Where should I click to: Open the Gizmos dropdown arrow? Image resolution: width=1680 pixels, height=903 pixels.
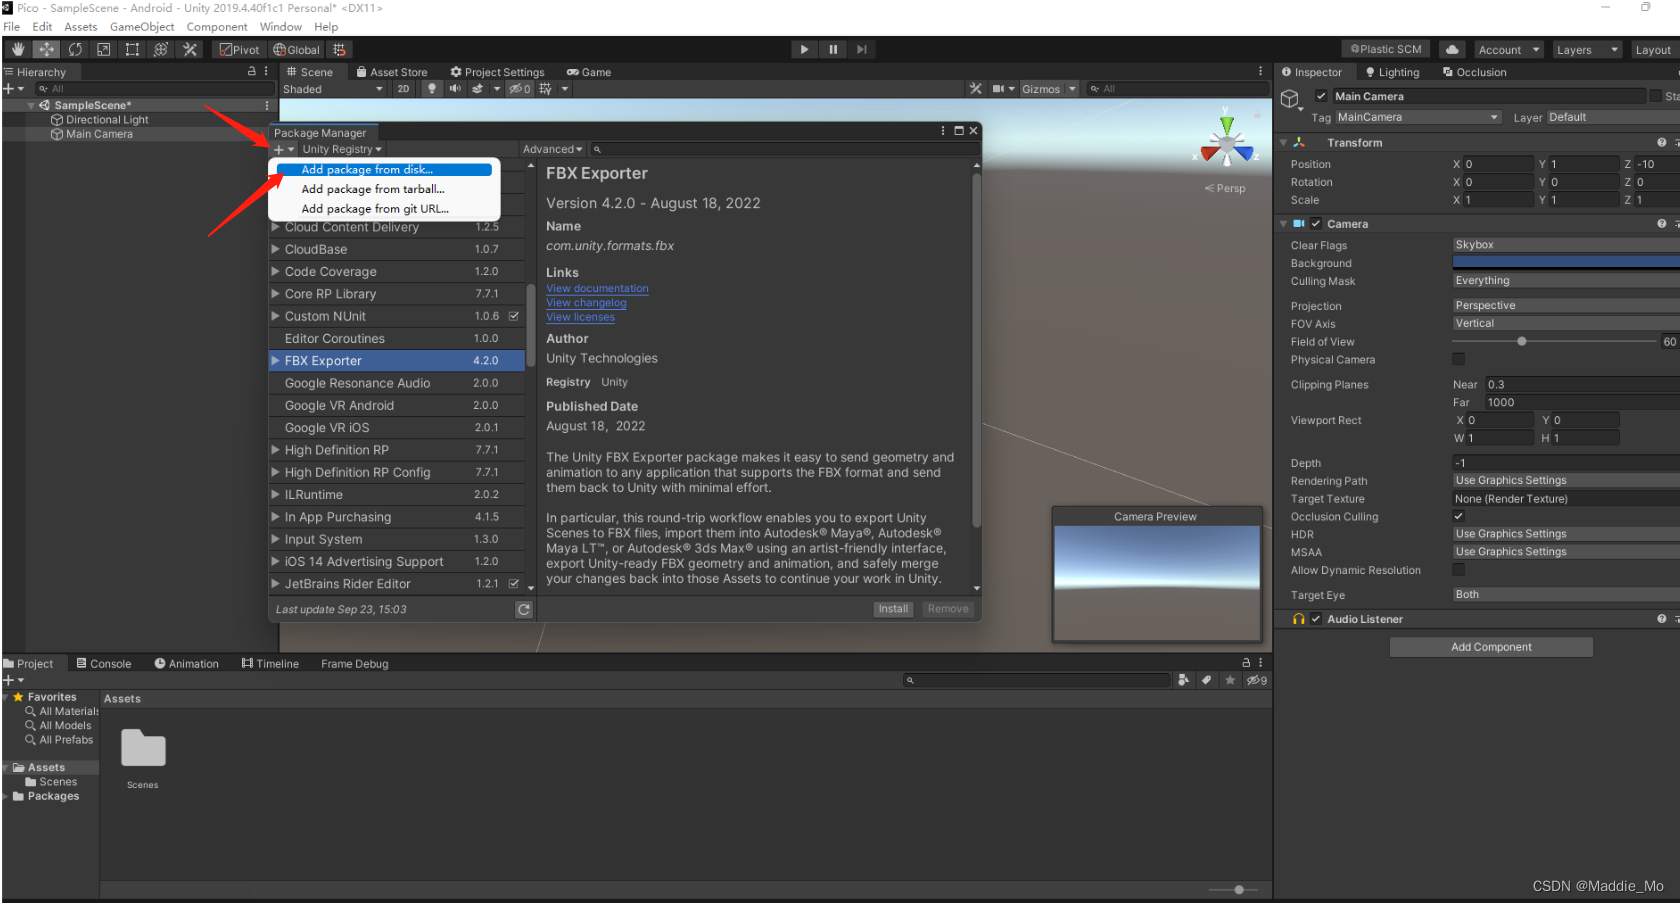(1072, 89)
